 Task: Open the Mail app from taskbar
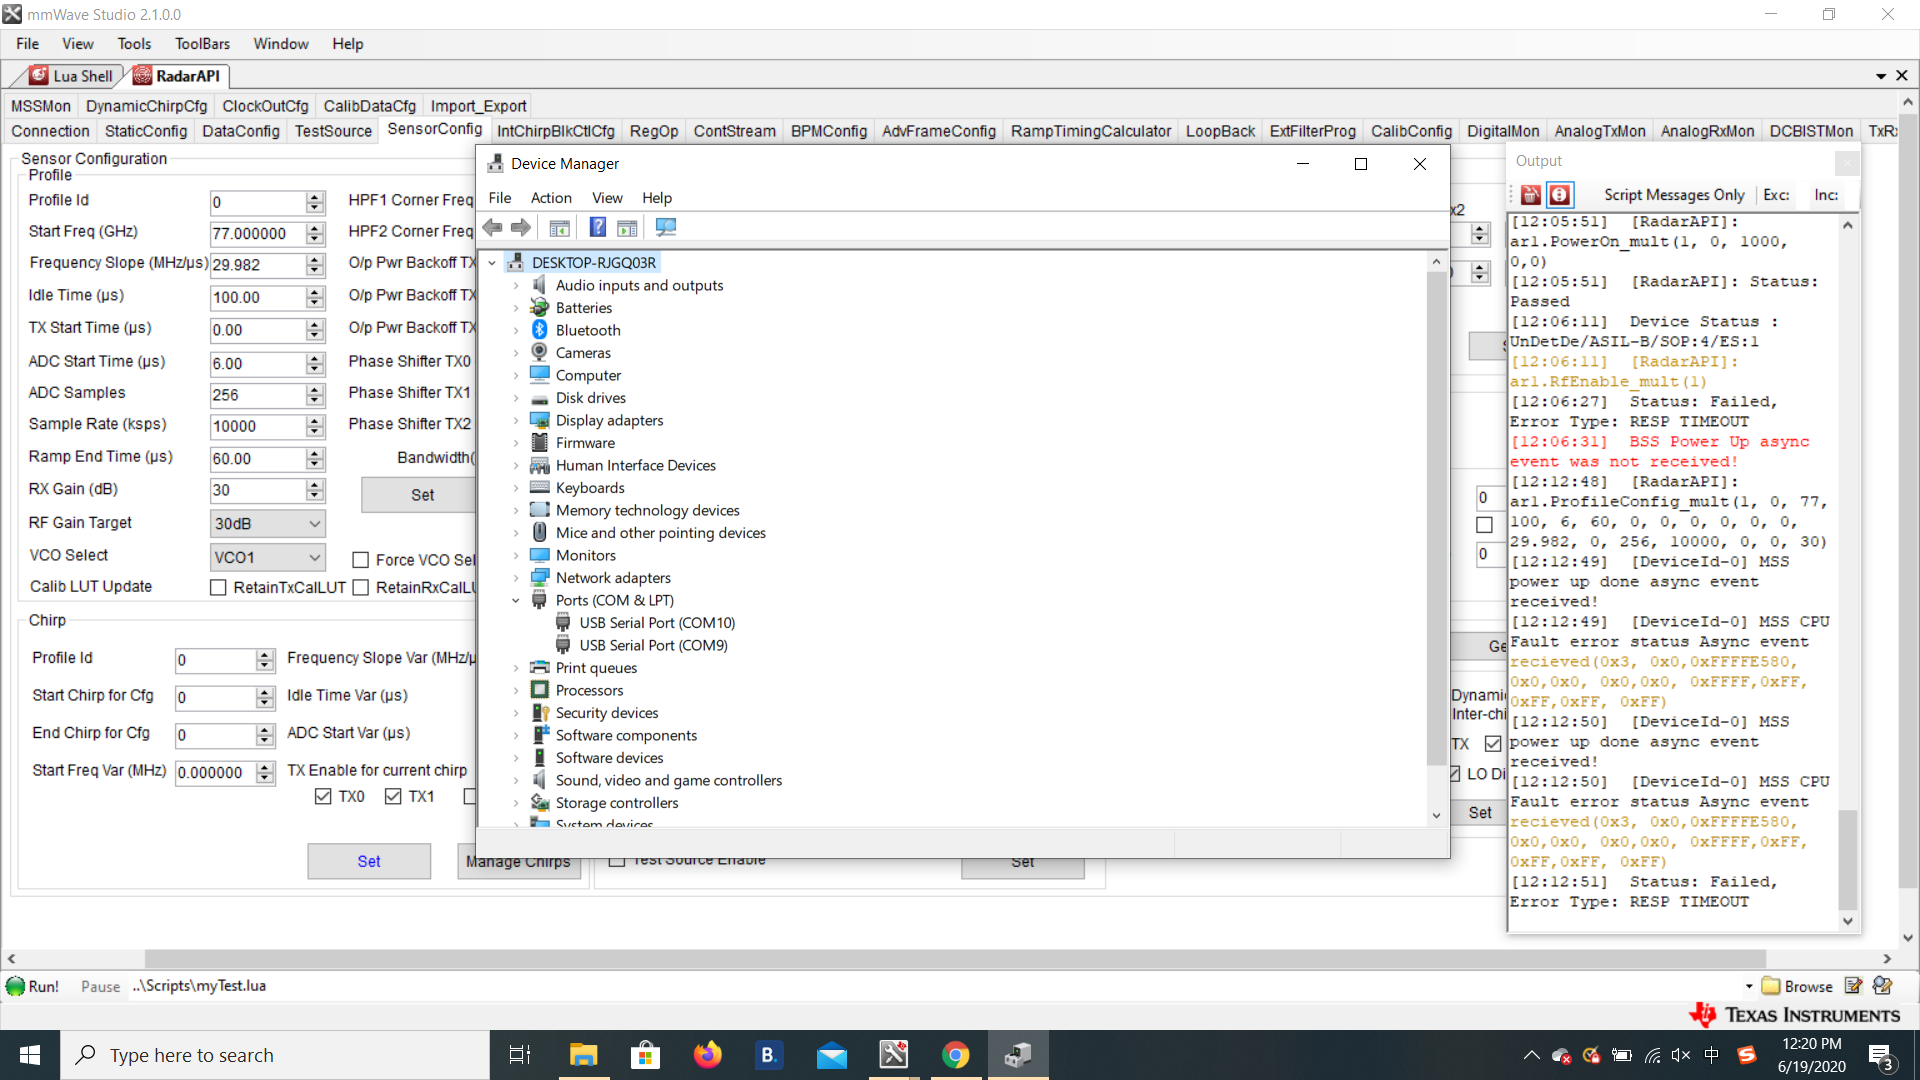(832, 1055)
